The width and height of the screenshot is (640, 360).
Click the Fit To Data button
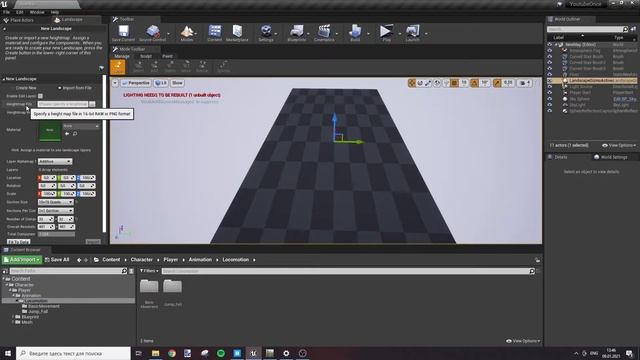tap(18, 242)
